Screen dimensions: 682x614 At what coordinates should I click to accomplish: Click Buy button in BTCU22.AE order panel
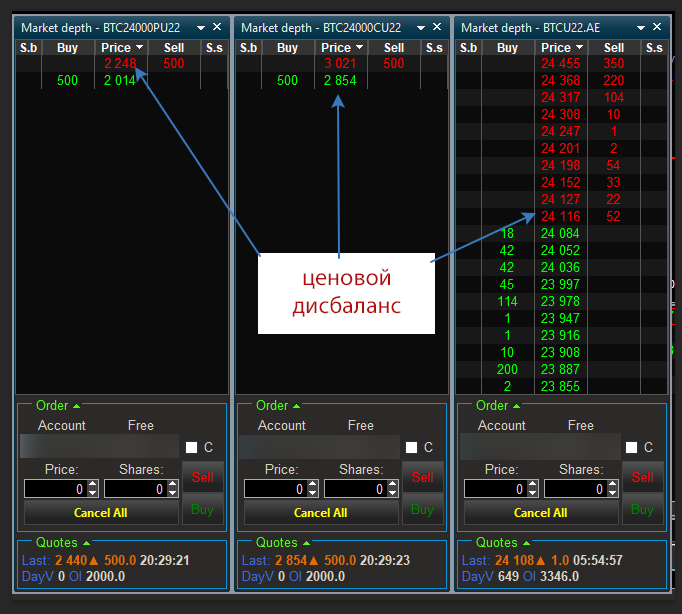click(643, 509)
